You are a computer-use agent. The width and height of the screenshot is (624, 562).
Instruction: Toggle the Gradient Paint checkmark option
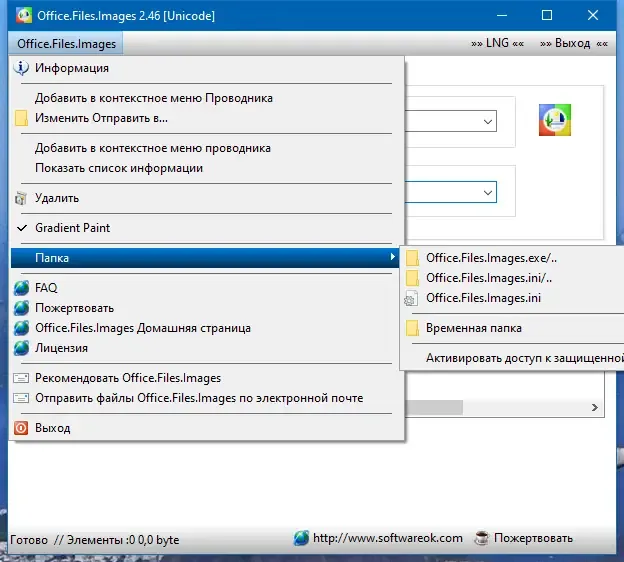[207, 228]
